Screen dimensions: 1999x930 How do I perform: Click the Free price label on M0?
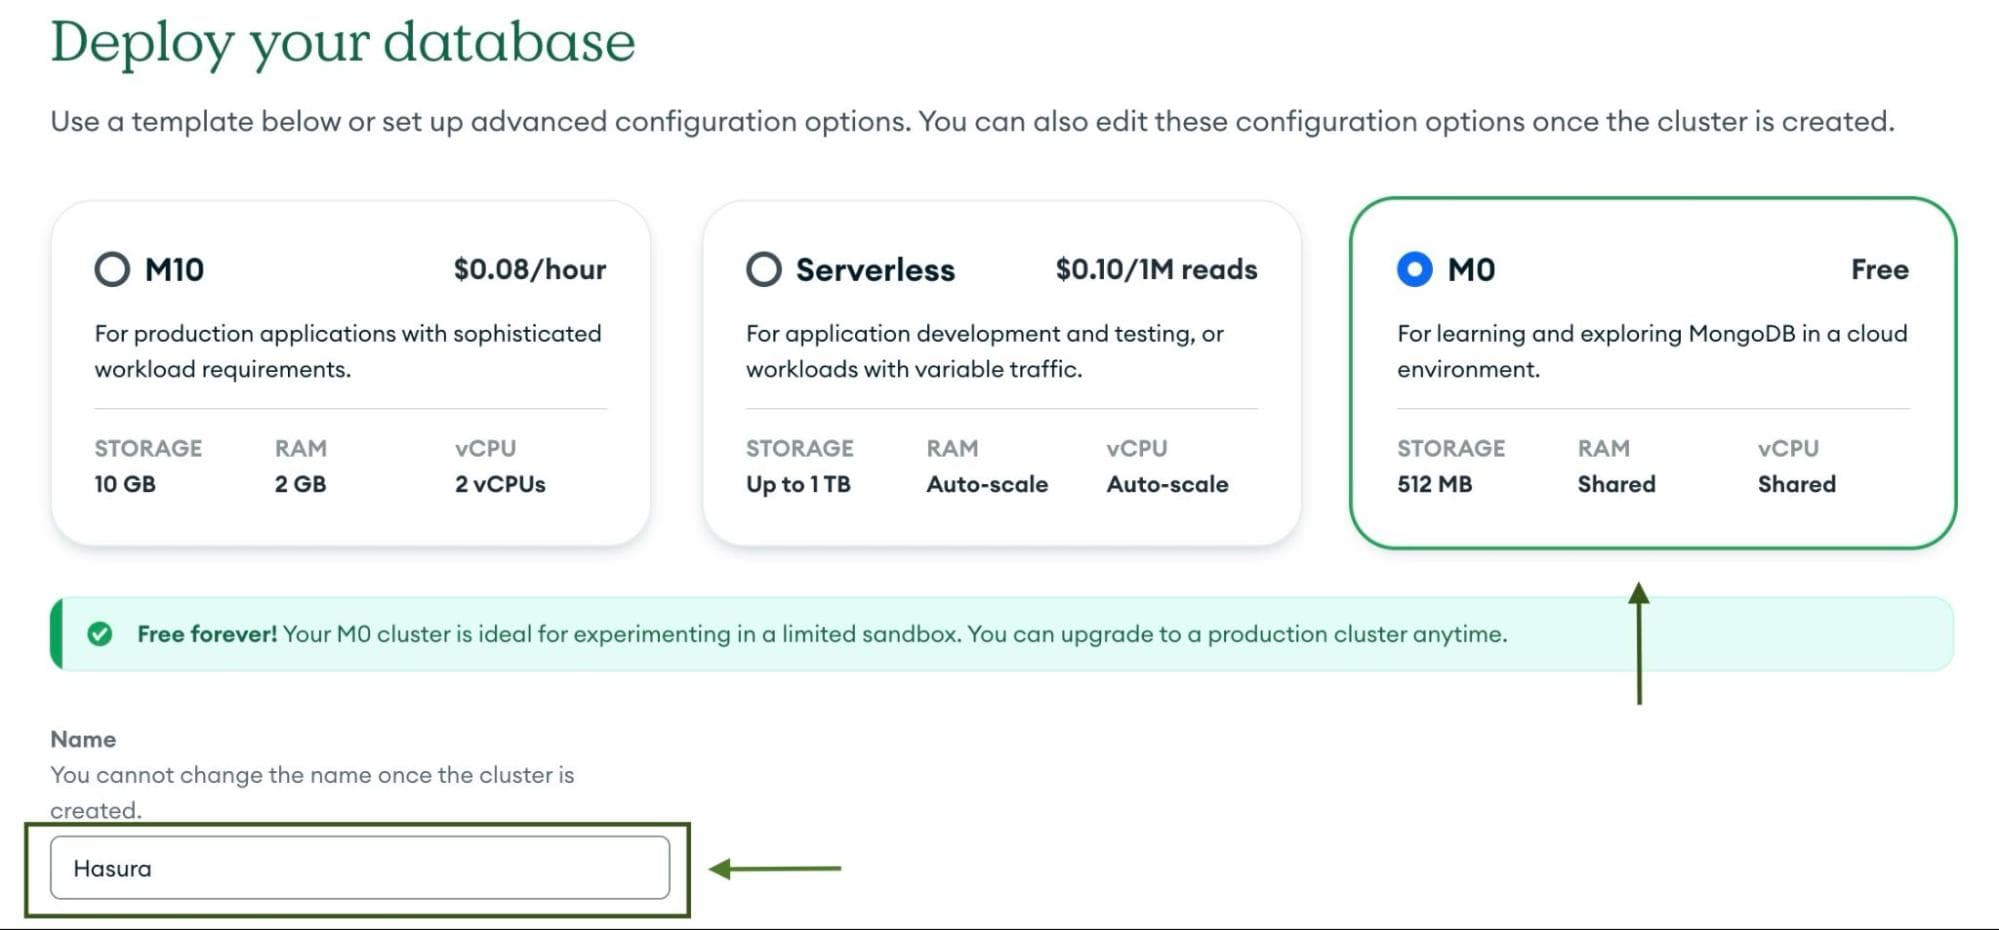pos(1879,269)
